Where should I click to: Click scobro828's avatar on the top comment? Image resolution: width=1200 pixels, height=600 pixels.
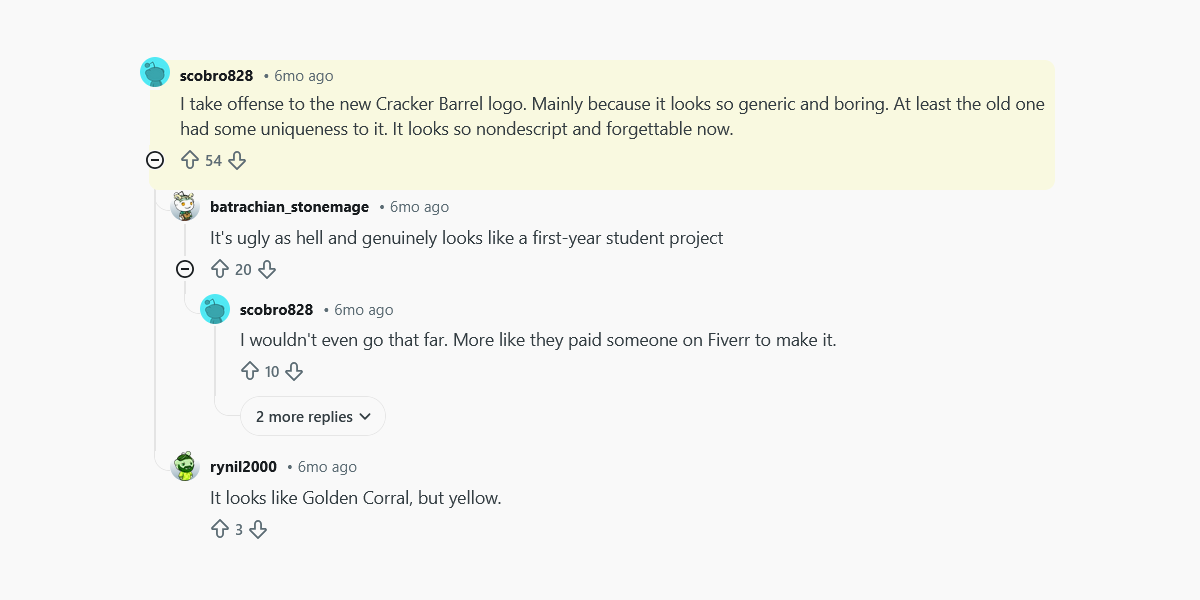[x=154, y=71]
